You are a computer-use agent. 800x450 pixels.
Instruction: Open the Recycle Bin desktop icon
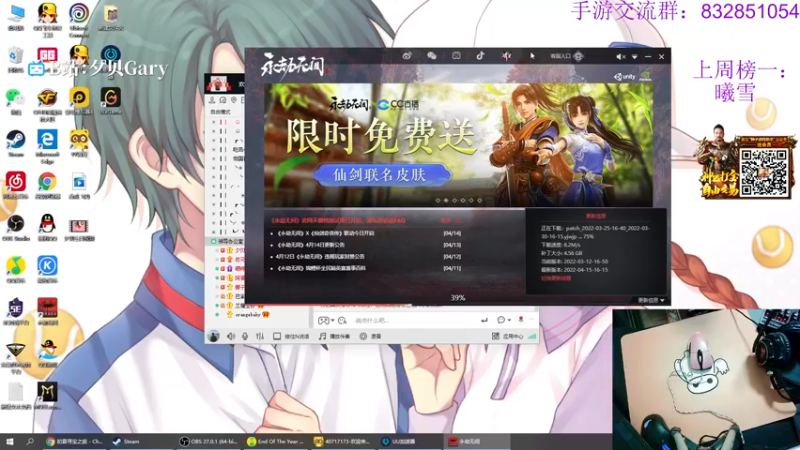click(x=16, y=60)
